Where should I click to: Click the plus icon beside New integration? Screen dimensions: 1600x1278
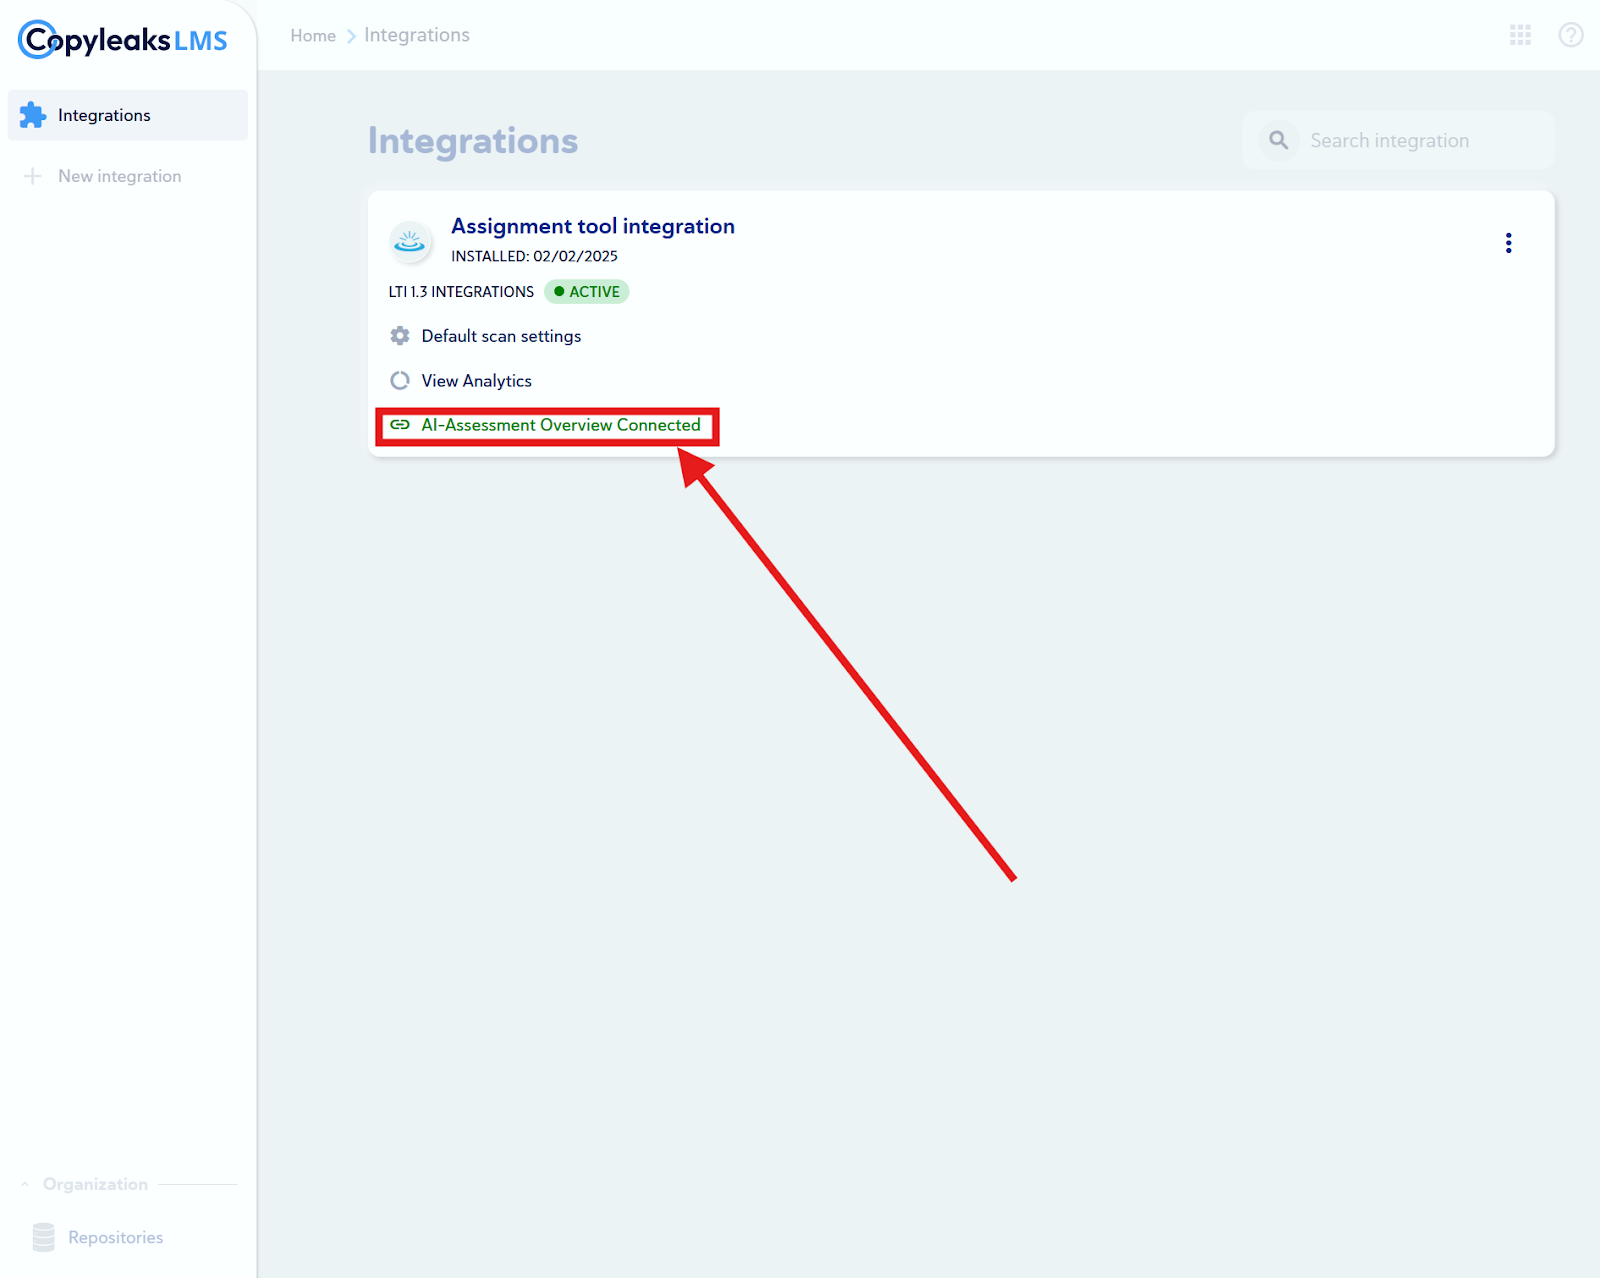coord(33,176)
